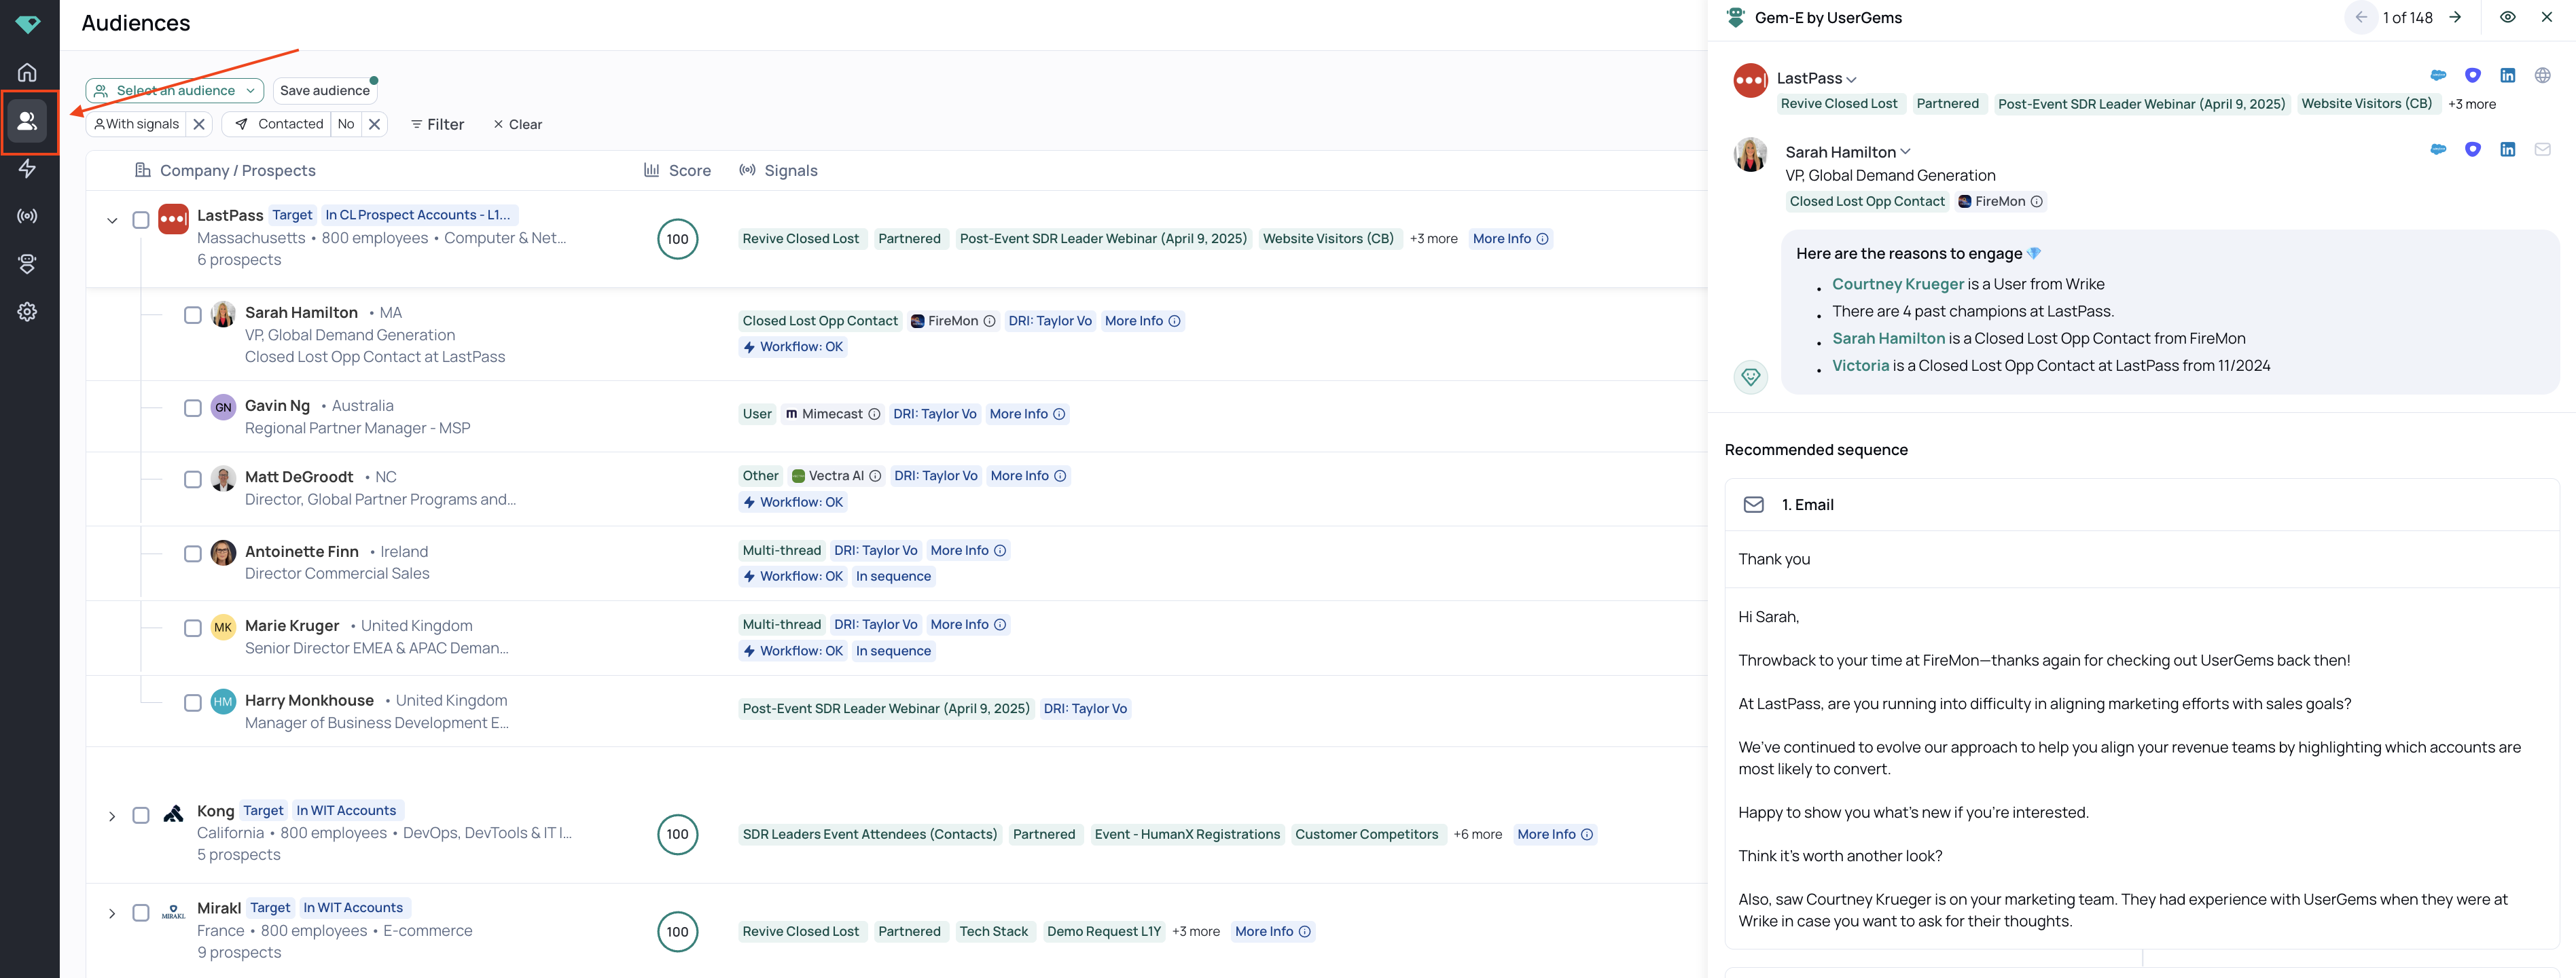Image resolution: width=2576 pixels, height=978 pixels.
Task: Open Courtney Krueger link in reasons
Action: coord(1897,284)
